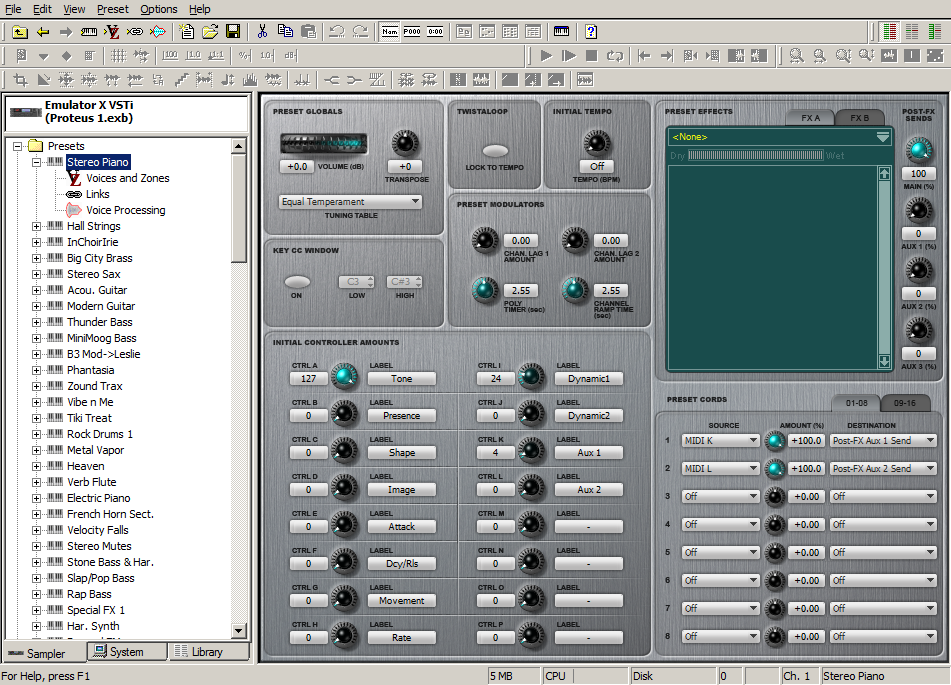Image resolution: width=951 pixels, height=685 pixels.
Task: Click the Help question mark icon
Action: pos(590,31)
